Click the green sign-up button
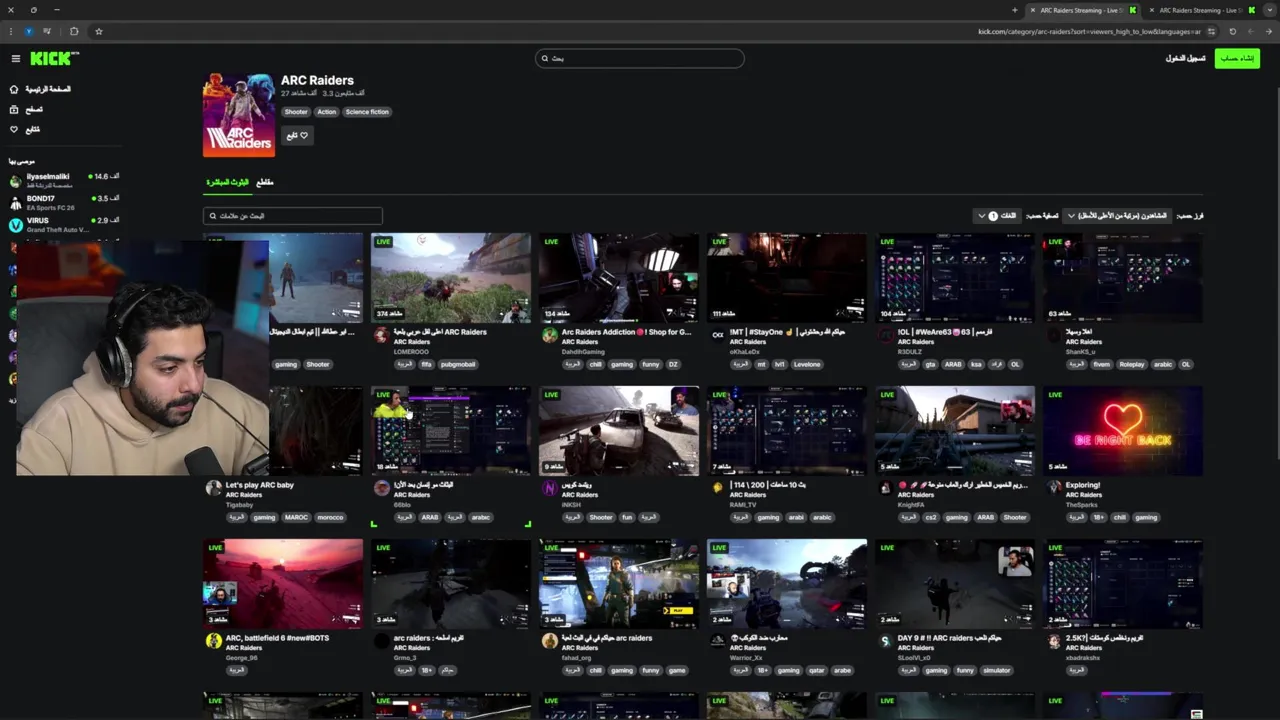The height and width of the screenshot is (720, 1280). pos(1237,58)
